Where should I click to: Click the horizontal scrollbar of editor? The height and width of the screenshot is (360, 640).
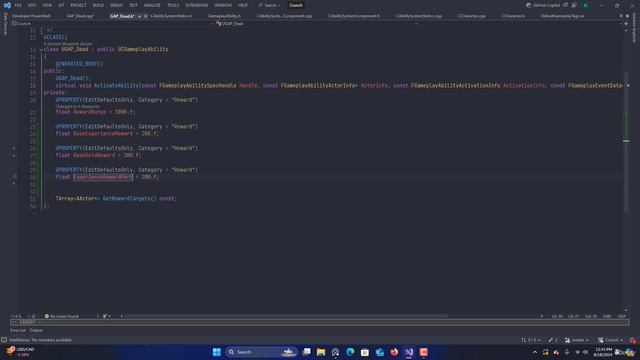(x=286, y=316)
